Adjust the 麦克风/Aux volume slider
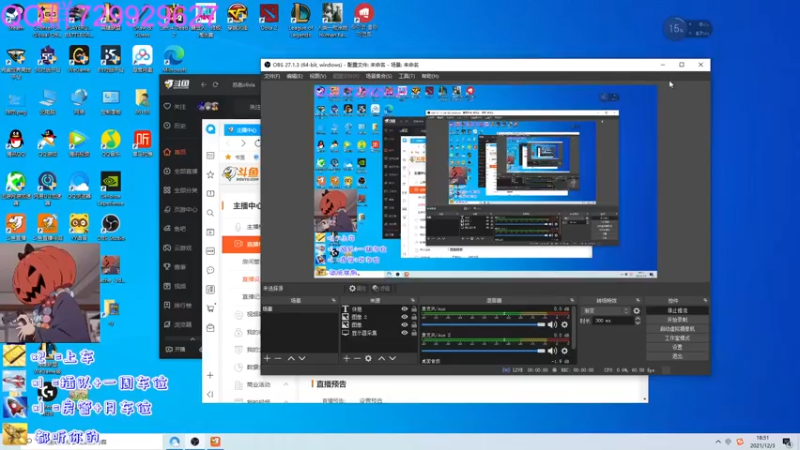Viewport: 800px width, 450px height. tap(483, 324)
